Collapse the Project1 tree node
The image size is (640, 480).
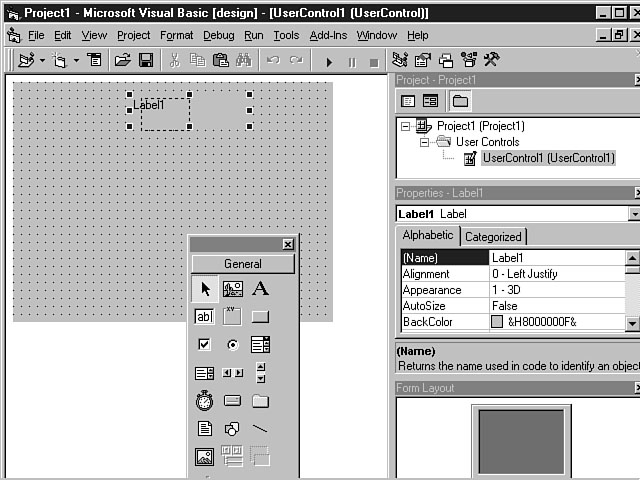[x=405, y=126]
